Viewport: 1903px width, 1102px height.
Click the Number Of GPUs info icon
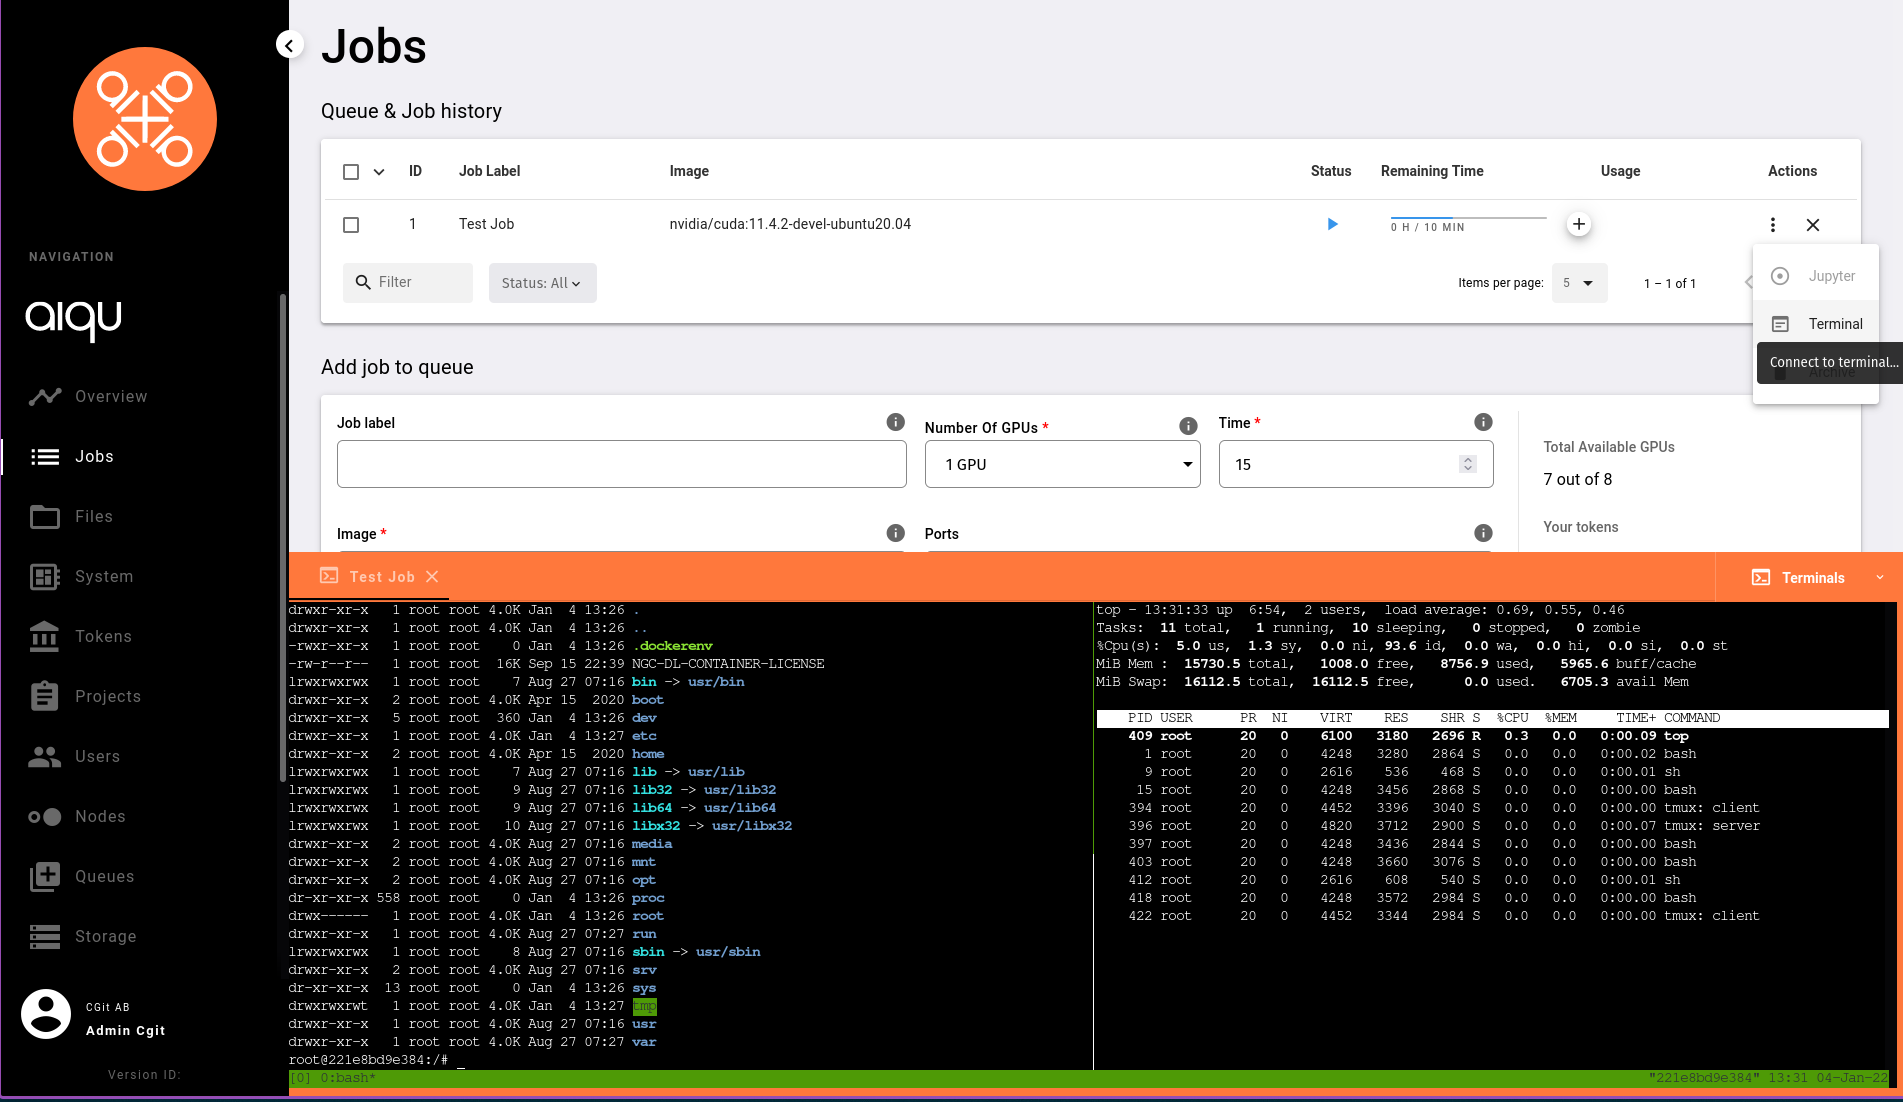pyautogui.click(x=1187, y=426)
